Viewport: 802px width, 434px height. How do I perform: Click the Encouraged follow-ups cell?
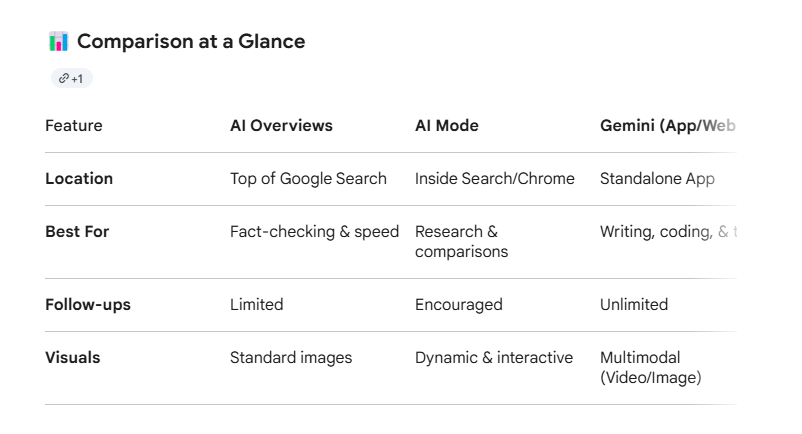click(459, 305)
